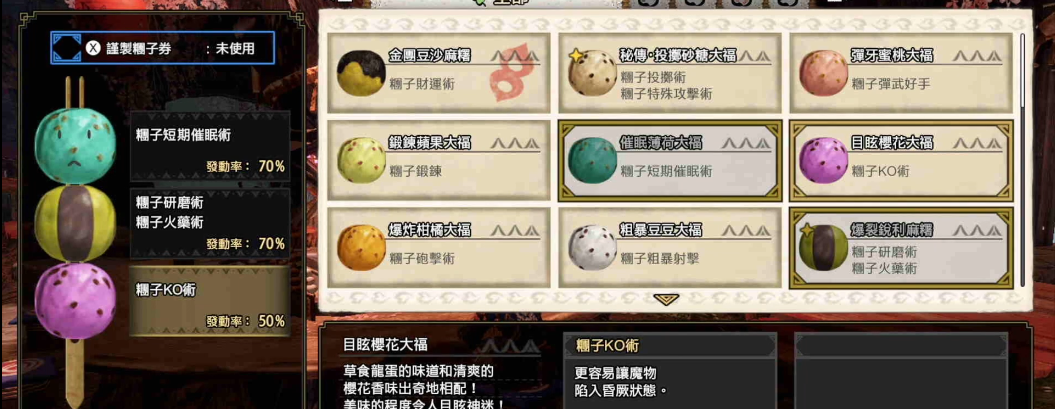Toggle the 謹製糰子券 未使用 option
1055x409 pixels.
(x=163, y=48)
